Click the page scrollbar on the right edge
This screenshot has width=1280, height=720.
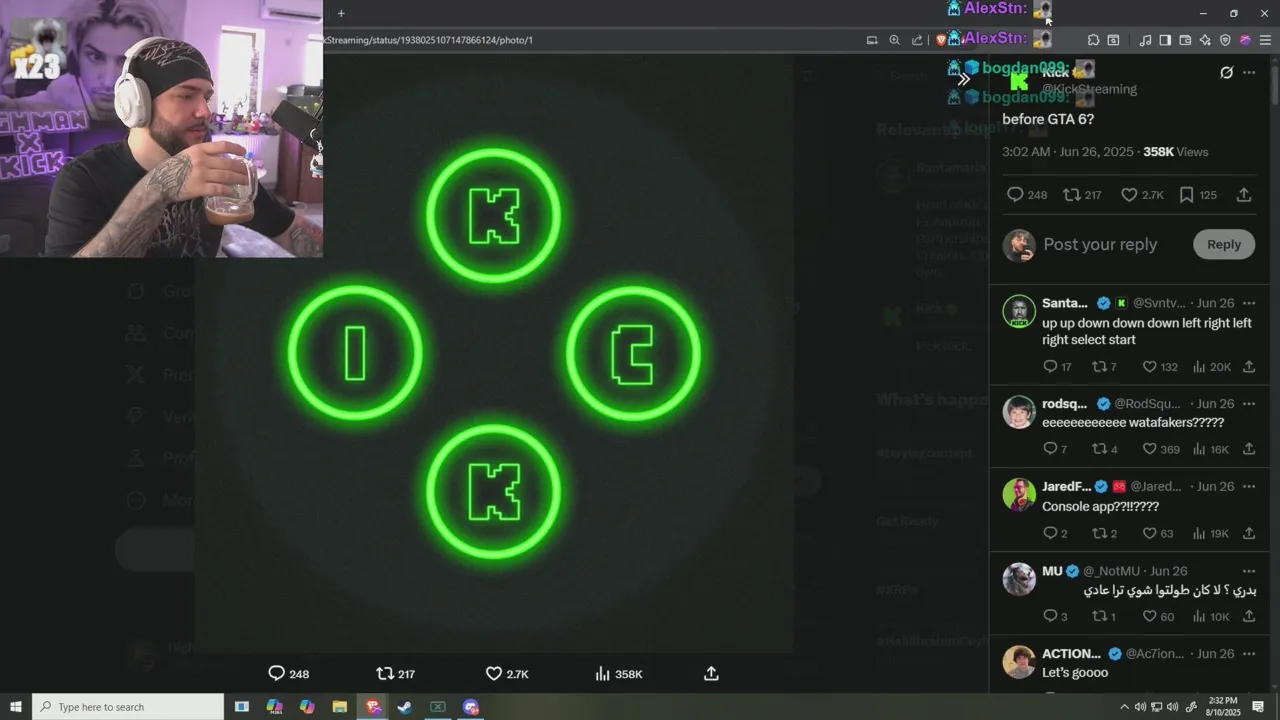pyautogui.click(x=1275, y=86)
